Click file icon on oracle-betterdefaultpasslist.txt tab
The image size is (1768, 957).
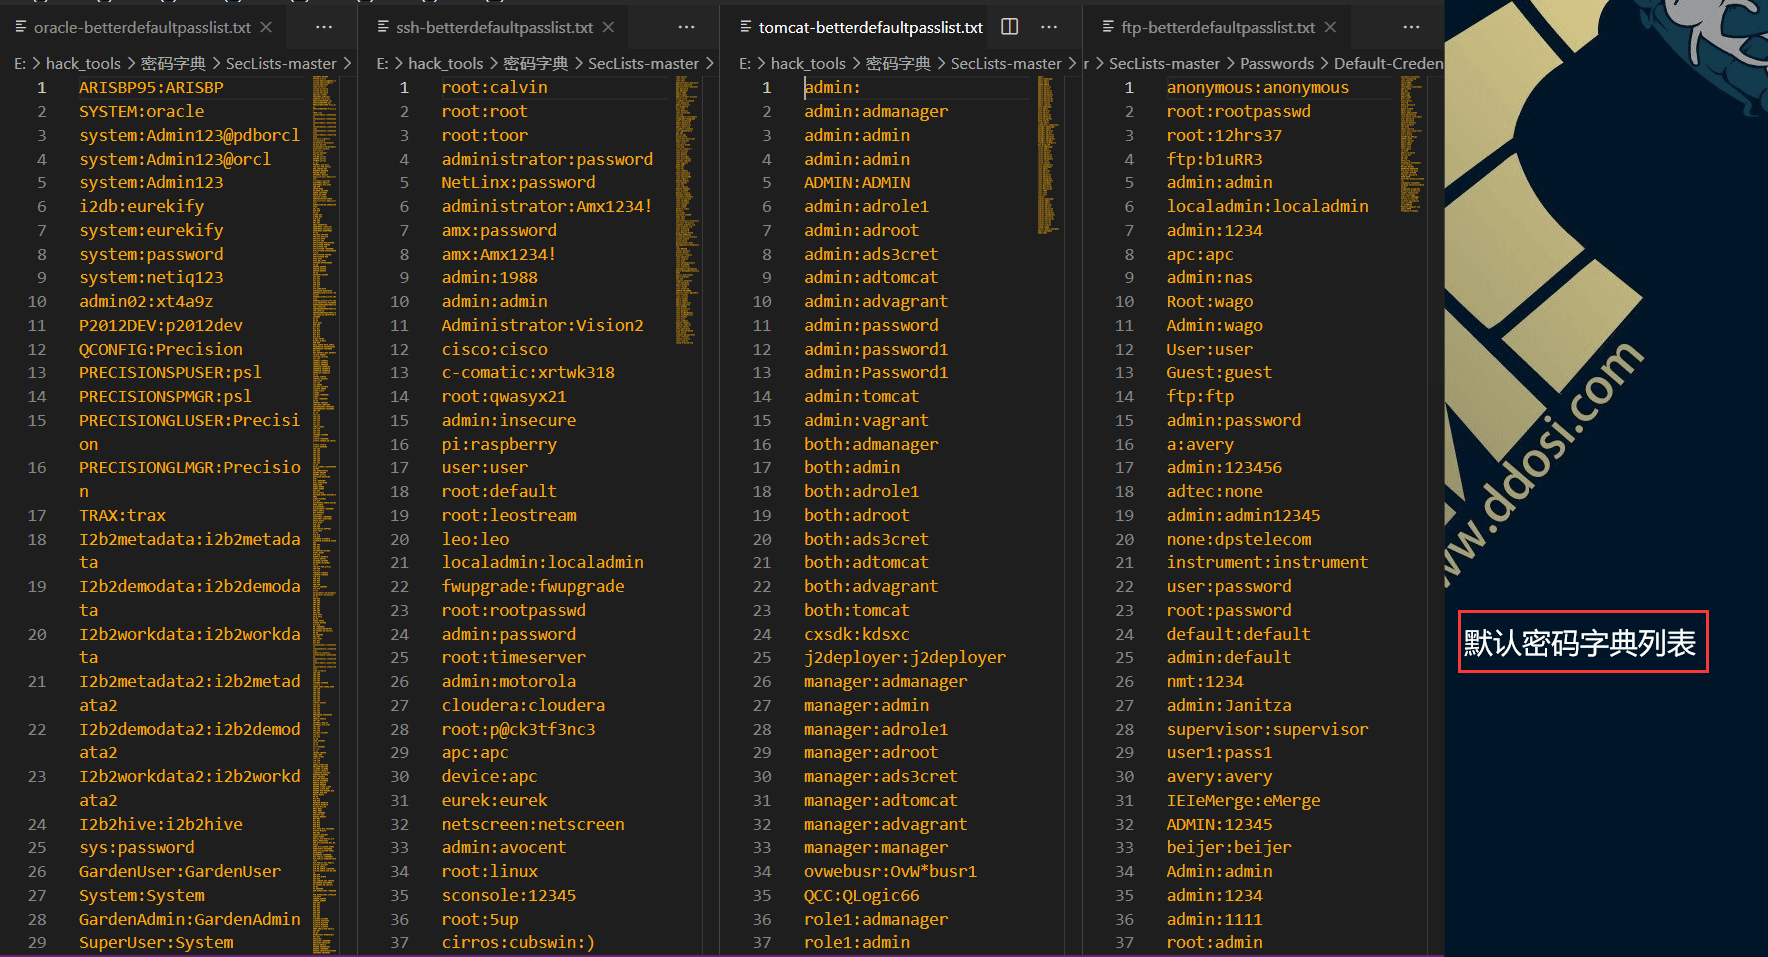(x=20, y=27)
